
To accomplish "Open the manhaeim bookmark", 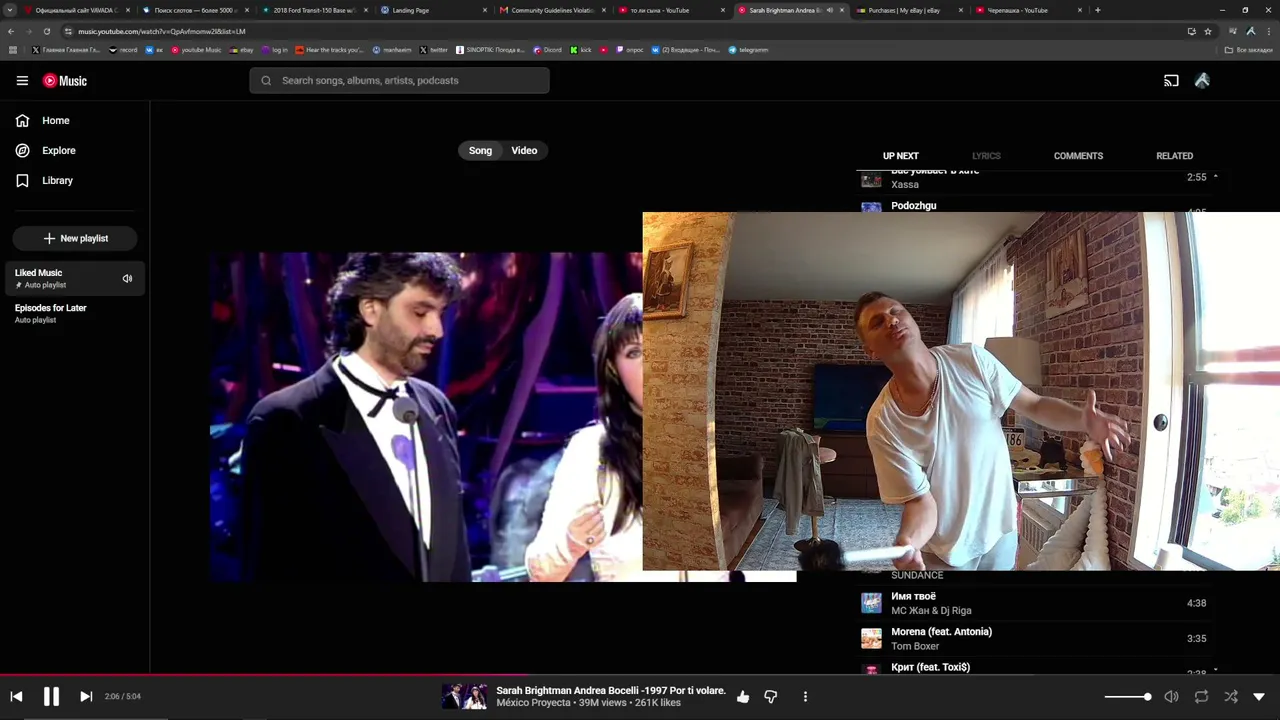I will 392,50.
